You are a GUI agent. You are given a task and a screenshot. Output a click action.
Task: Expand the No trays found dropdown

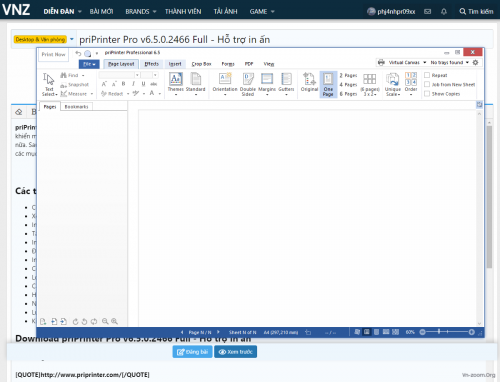450,62
